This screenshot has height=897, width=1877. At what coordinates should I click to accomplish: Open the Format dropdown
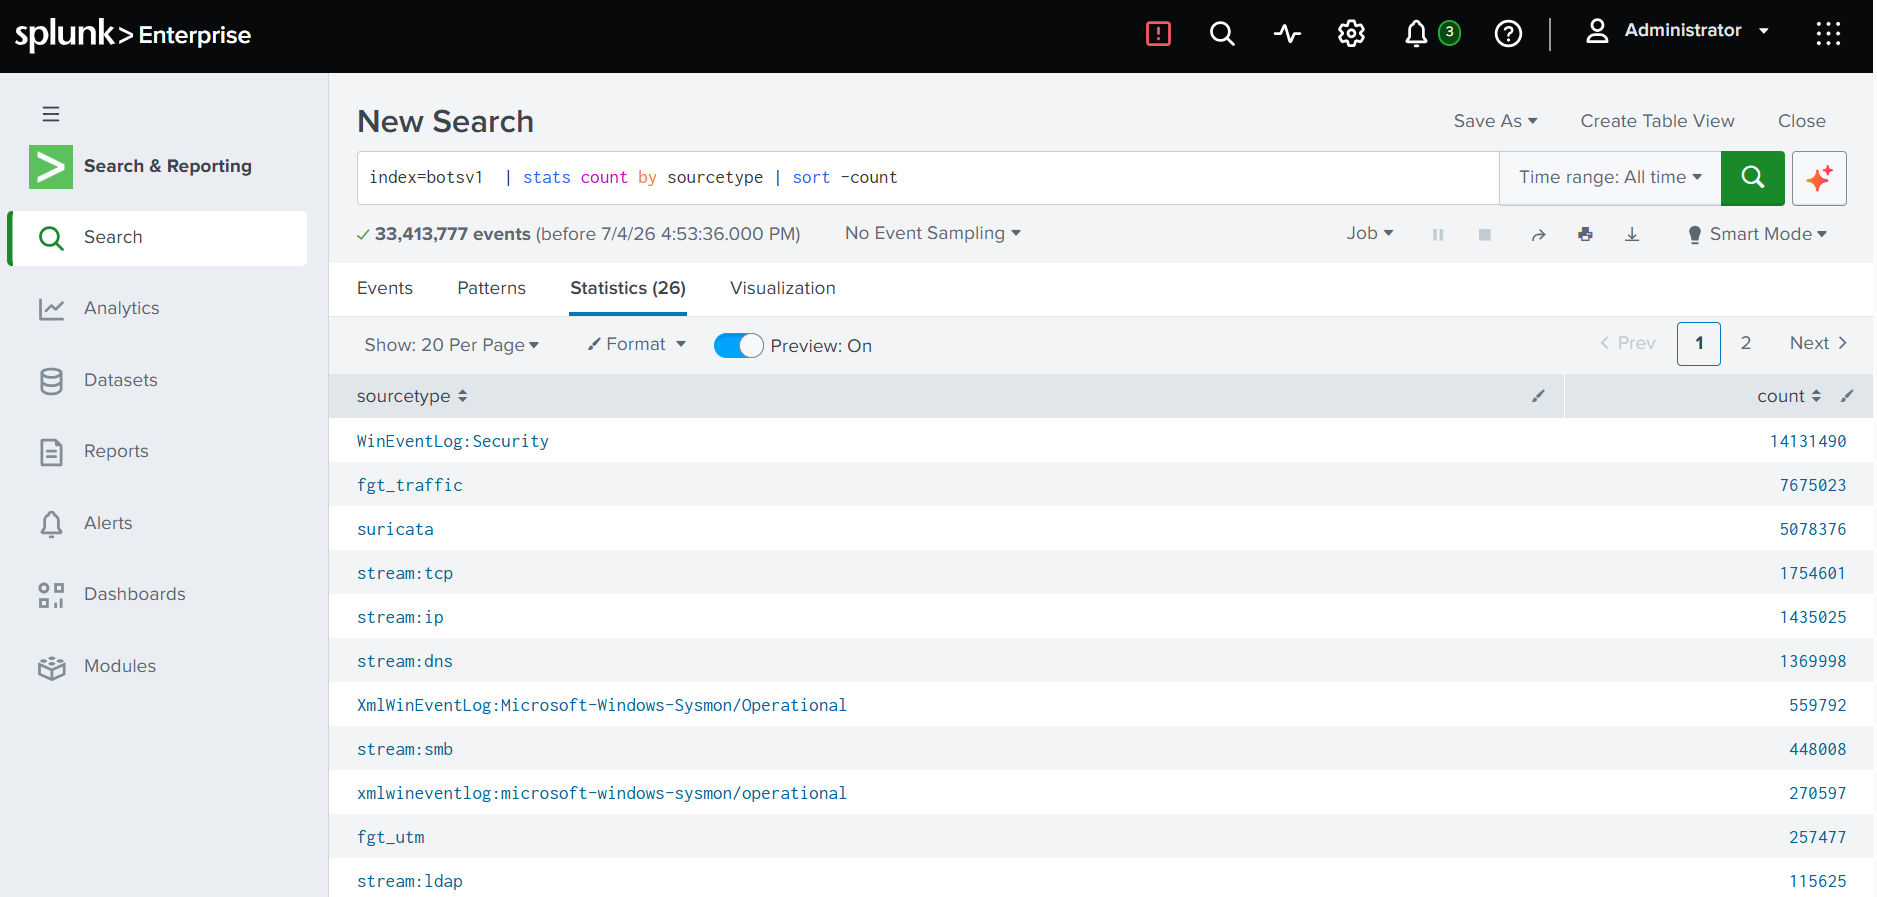point(636,344)
